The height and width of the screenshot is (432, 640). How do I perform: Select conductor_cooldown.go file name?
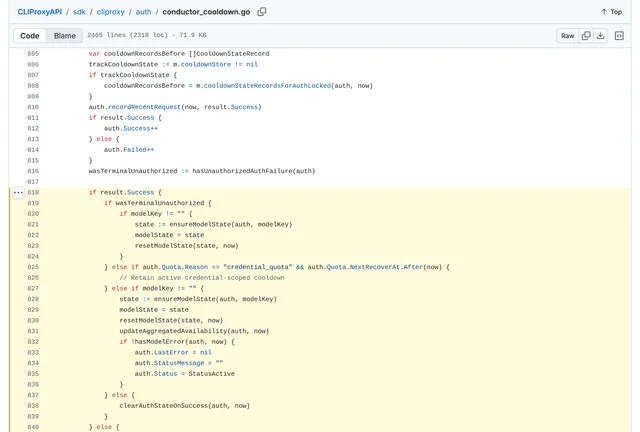206,12
